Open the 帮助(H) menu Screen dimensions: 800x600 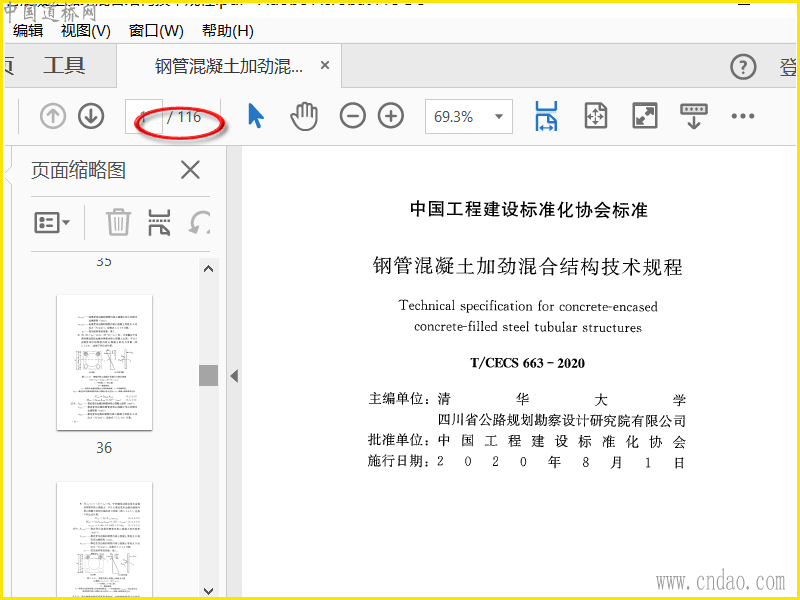(228, 31)
